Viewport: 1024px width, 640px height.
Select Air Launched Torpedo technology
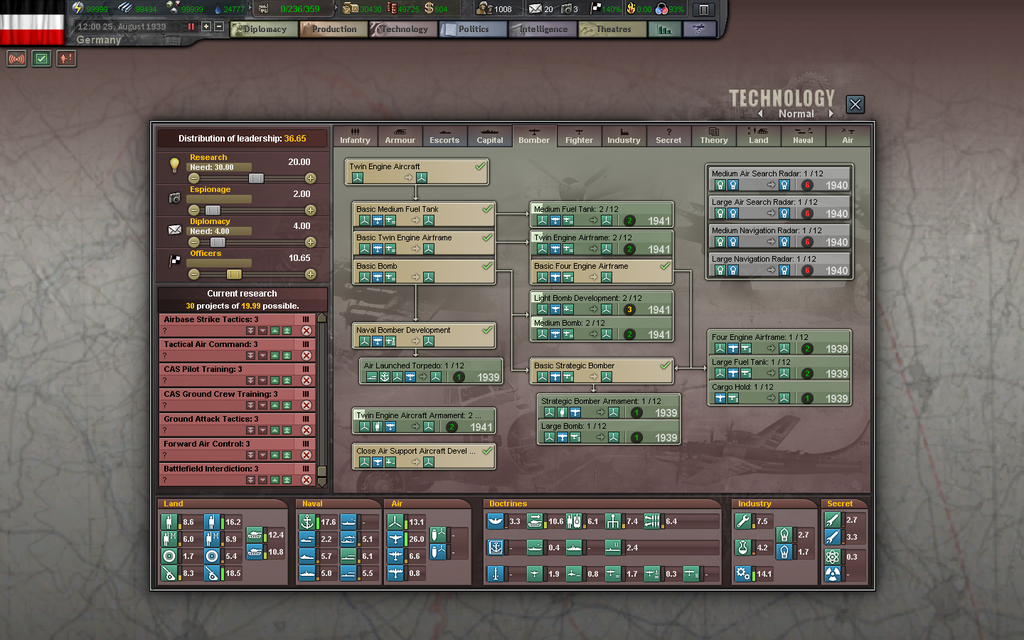431,372
